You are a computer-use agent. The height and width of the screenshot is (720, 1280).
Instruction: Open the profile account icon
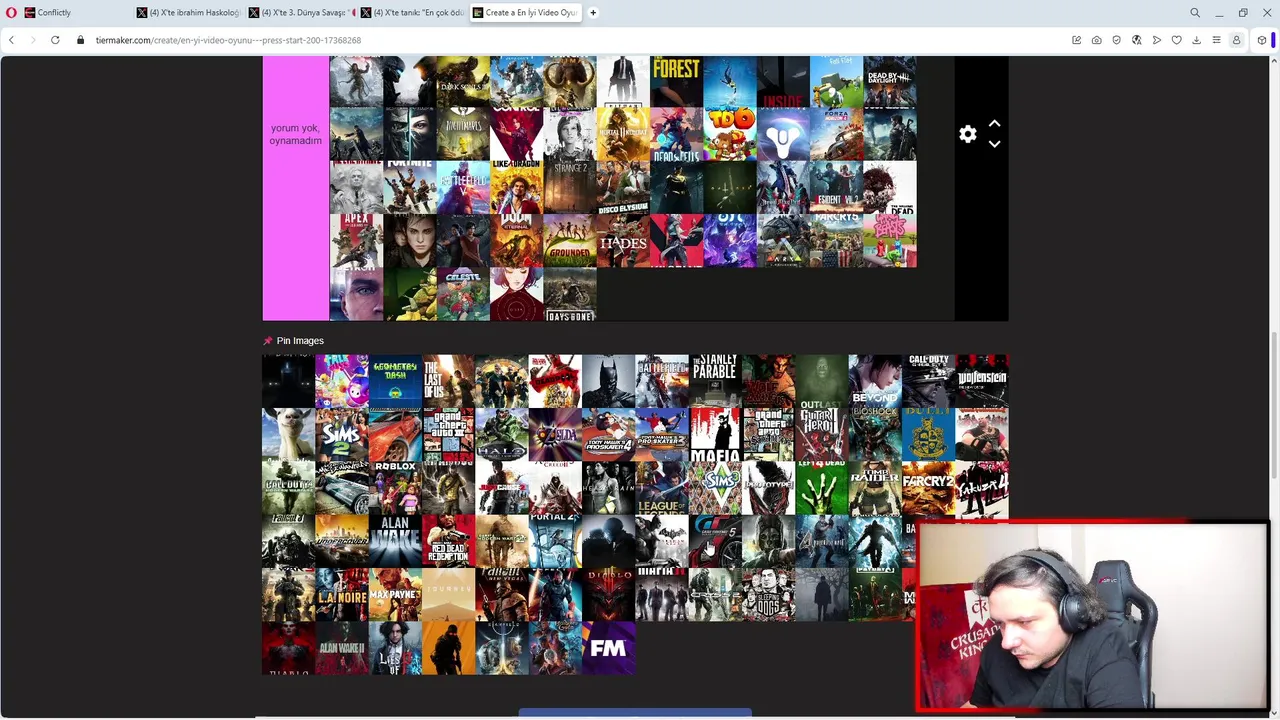tap(1236, 40)
